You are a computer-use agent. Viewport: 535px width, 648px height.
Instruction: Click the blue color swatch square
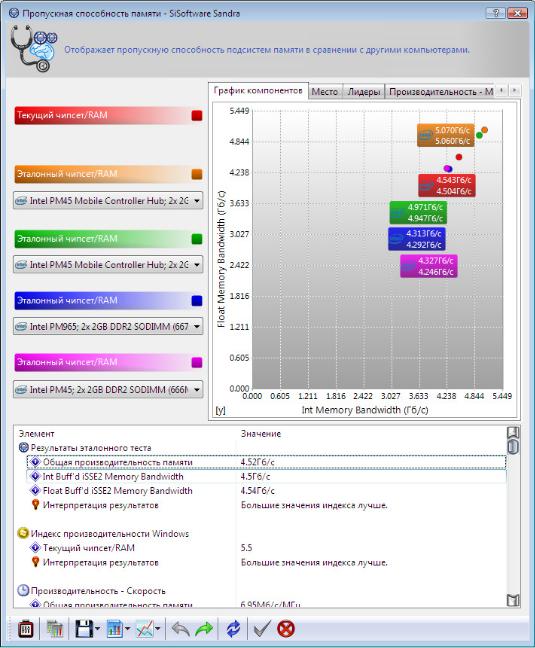tap(197, 300)
